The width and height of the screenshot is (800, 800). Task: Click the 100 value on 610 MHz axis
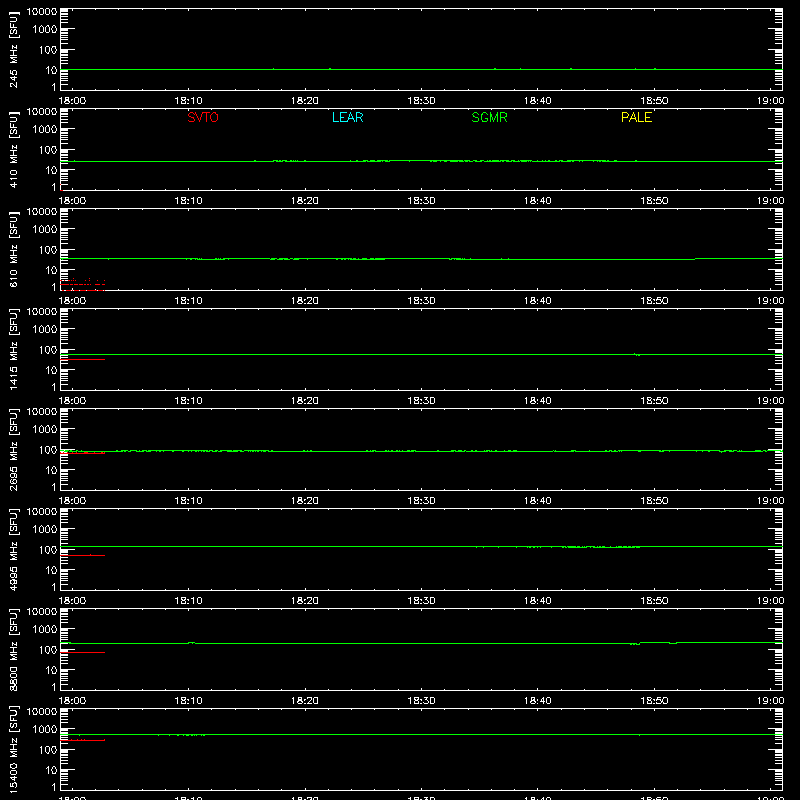coord(48,250)
